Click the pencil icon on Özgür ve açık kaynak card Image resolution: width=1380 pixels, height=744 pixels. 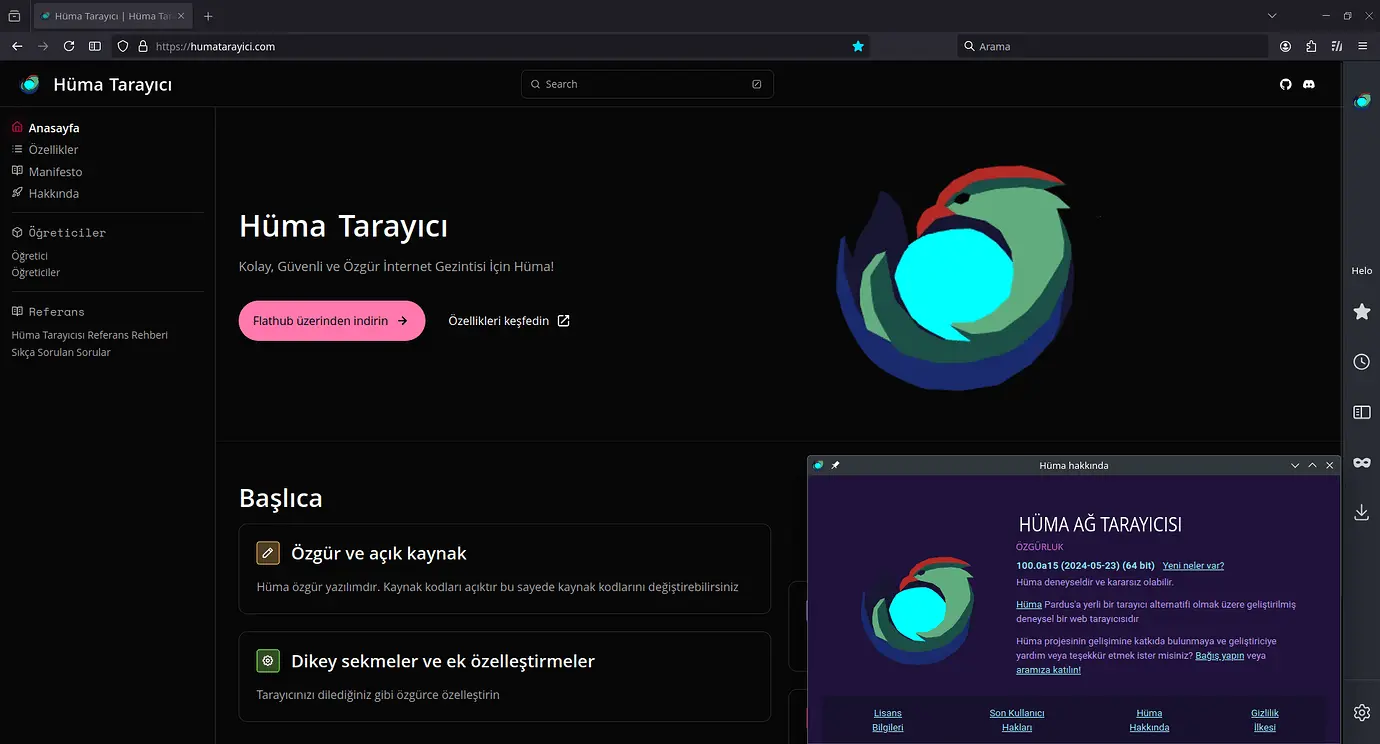tap(268, 553)
